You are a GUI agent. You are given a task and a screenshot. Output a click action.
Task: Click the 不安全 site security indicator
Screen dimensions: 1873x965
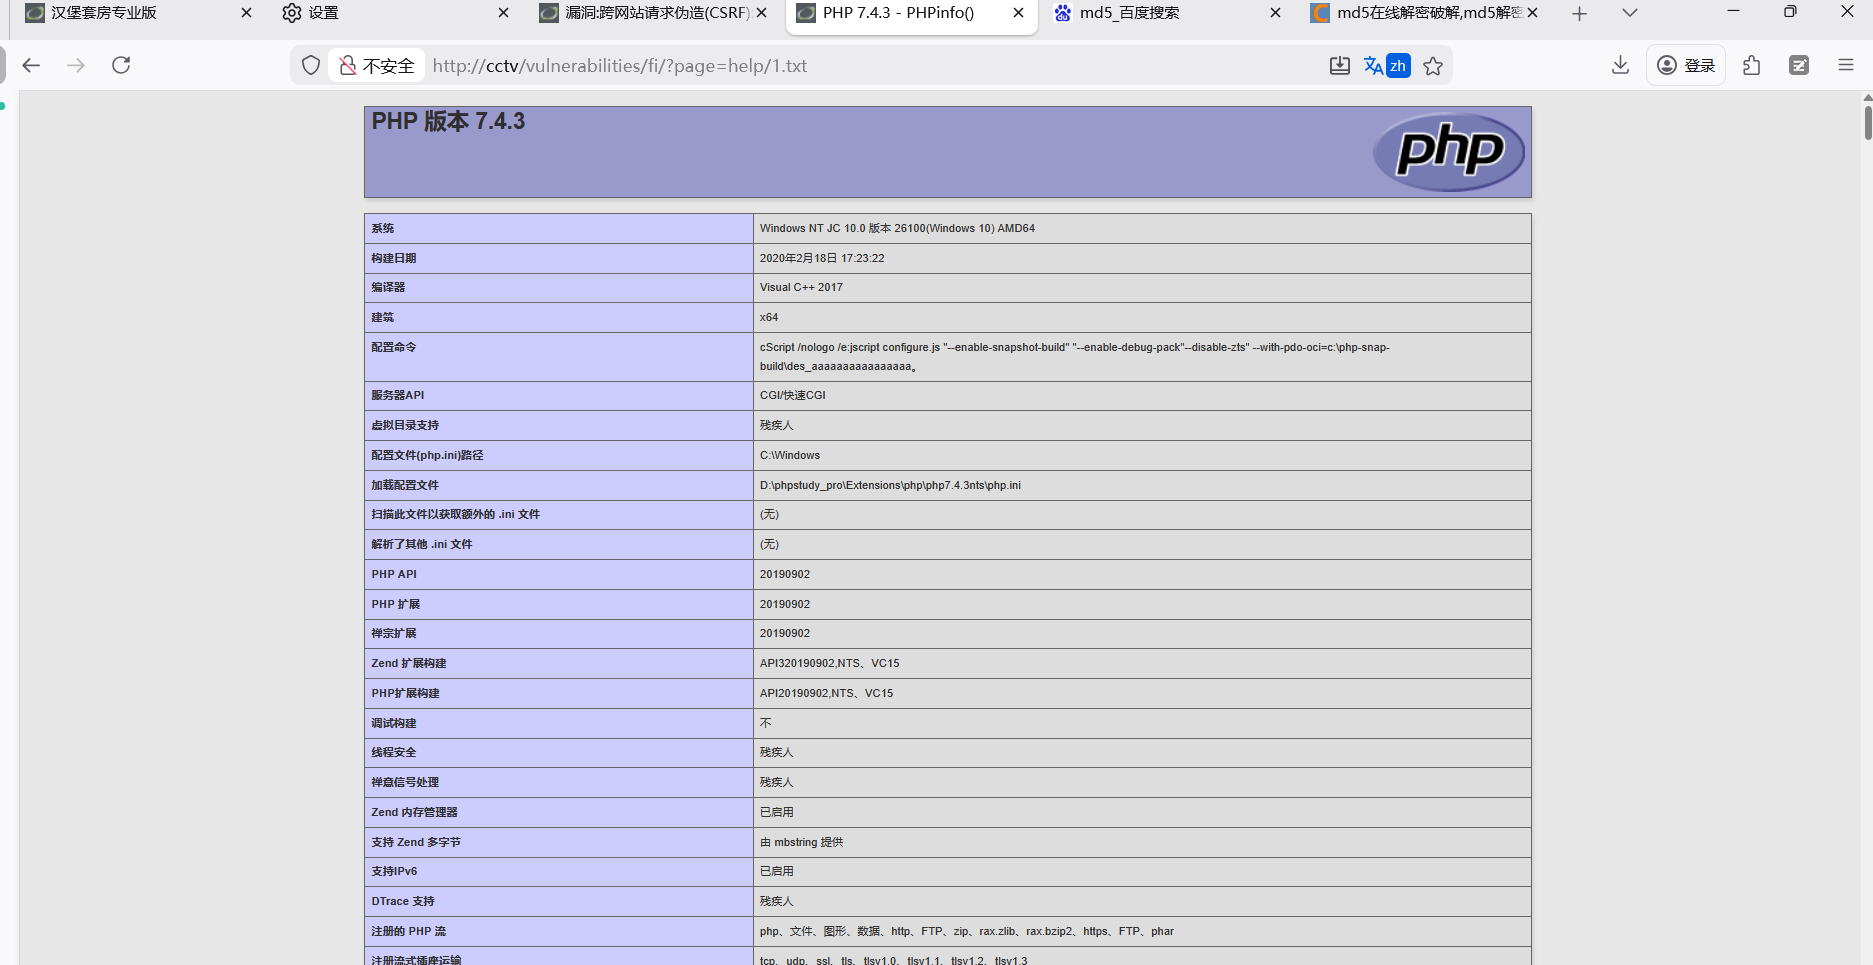pyautogui.click(x=377, y=66)
